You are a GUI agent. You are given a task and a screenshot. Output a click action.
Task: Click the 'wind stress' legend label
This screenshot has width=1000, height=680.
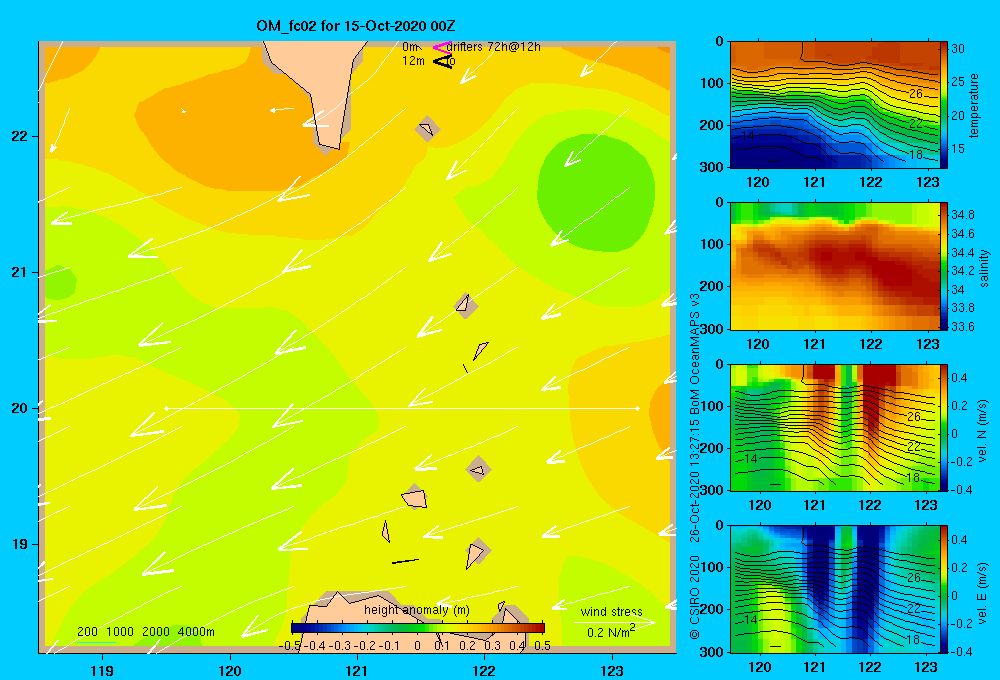[611, 611]
